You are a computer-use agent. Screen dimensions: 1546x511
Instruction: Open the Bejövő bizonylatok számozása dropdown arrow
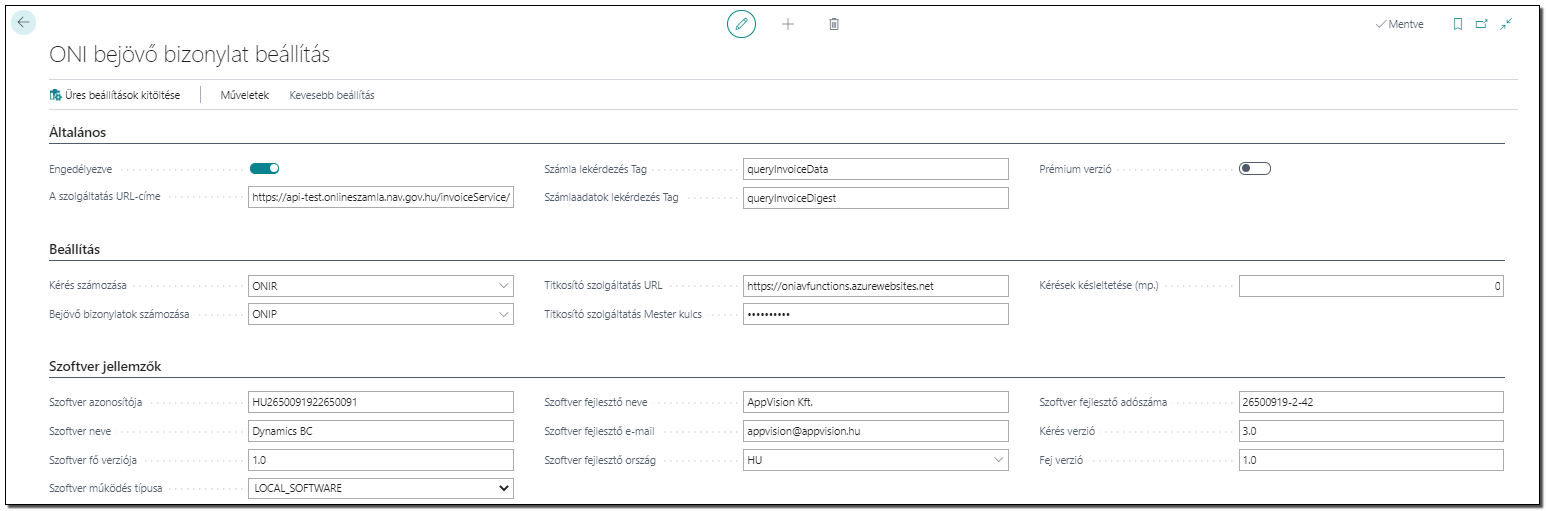click(x=502, y=314)
